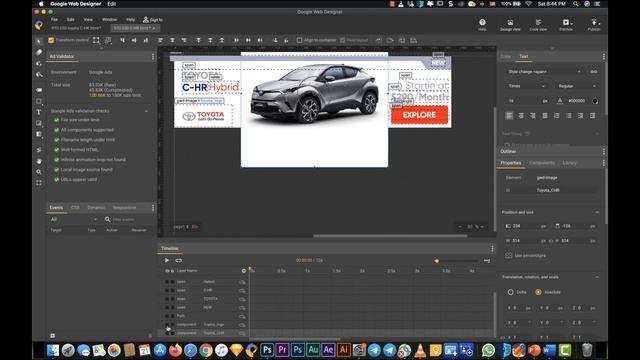Screen dimensions: 640x360
Task: Click the animation icon of the Hybrid layer
Action: pyautogui.click(x=242, y=282)
